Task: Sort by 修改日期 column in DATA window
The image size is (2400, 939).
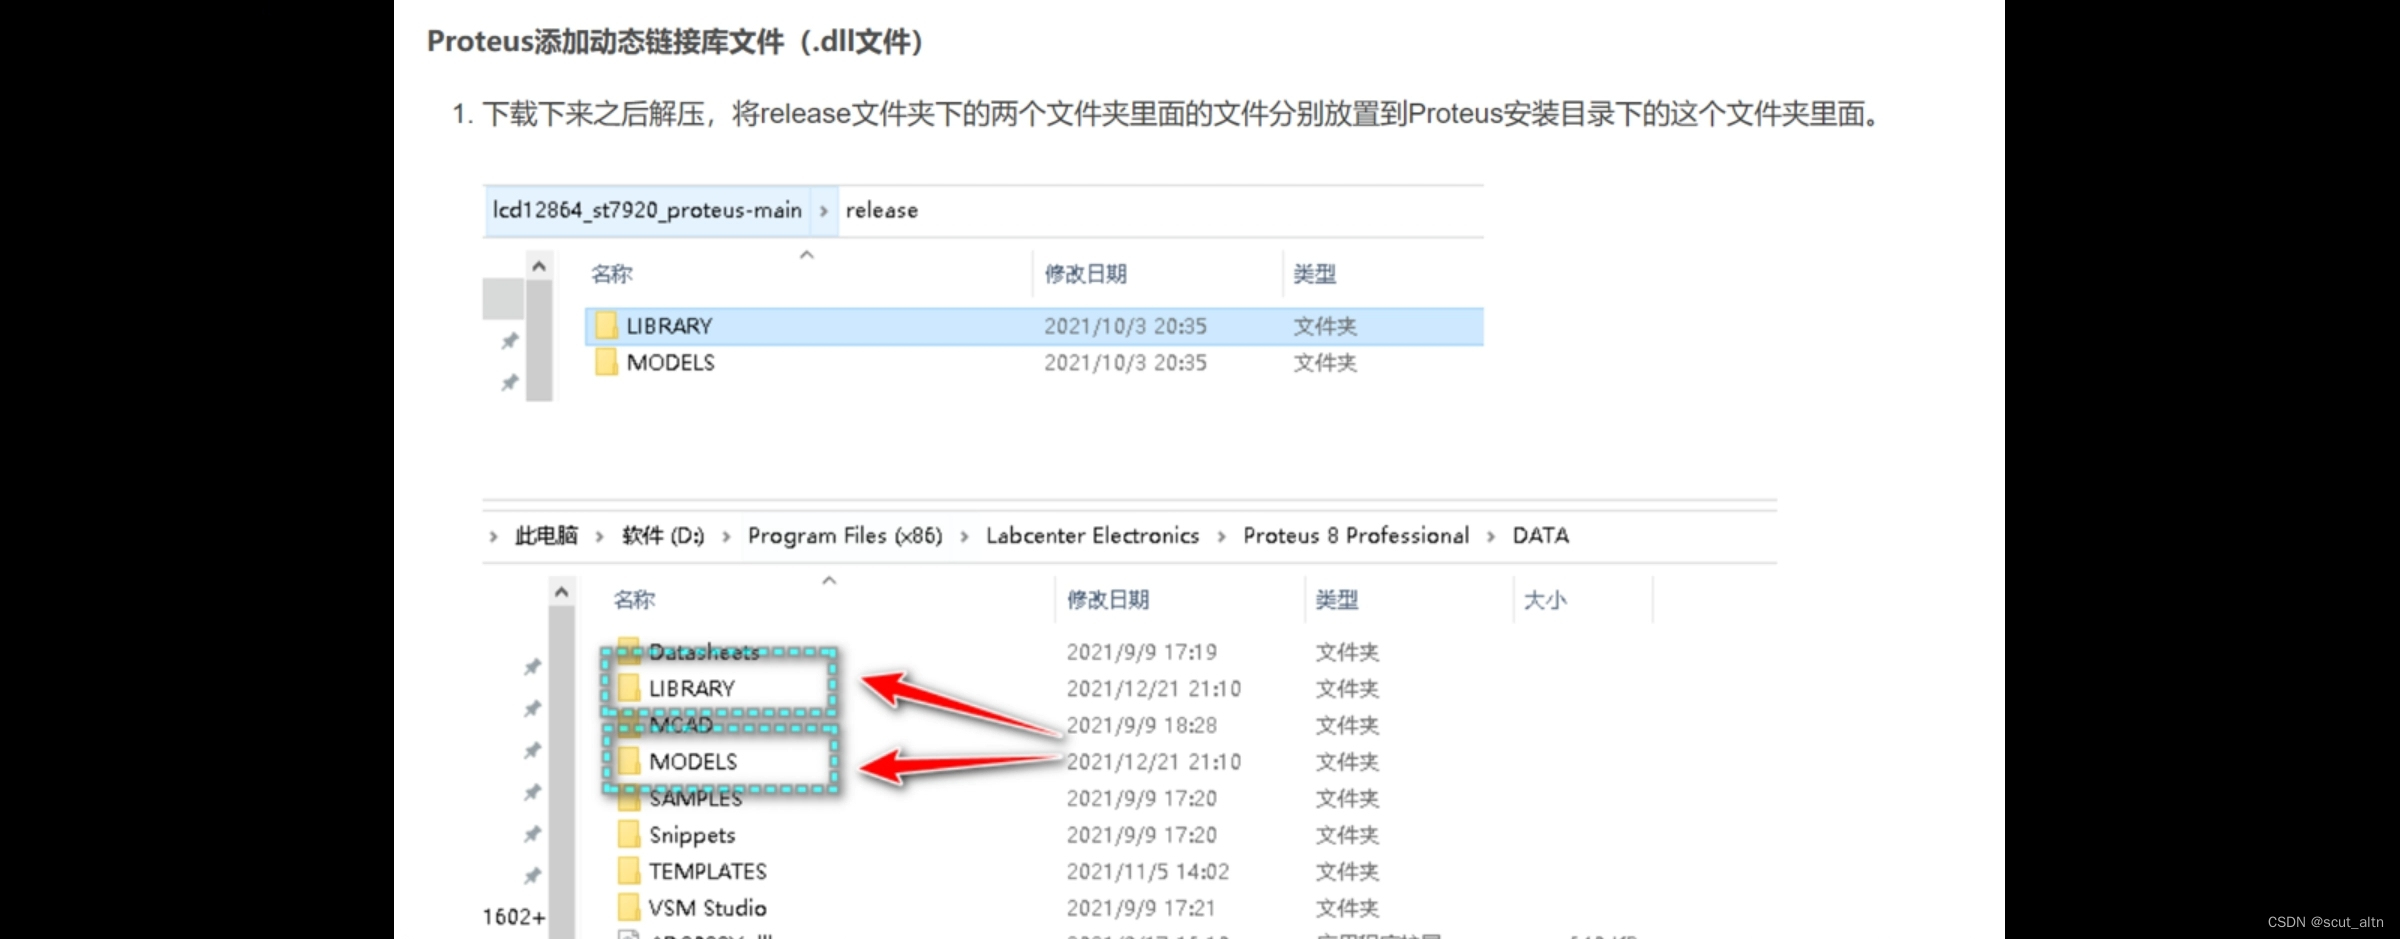Action: pos(1108,600)
